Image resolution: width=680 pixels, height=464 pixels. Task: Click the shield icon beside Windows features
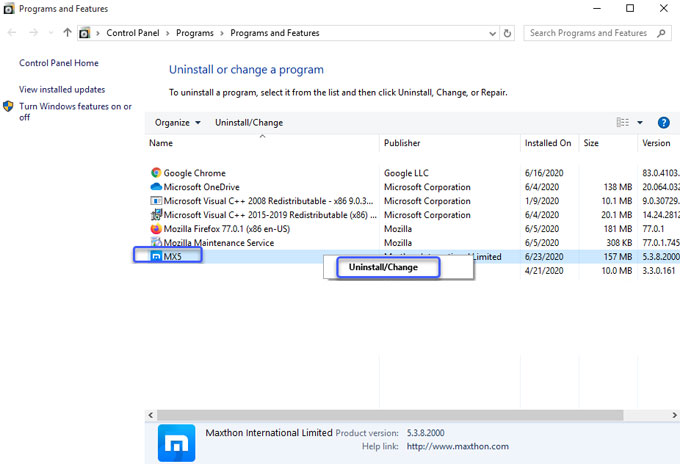pos(8,106)
